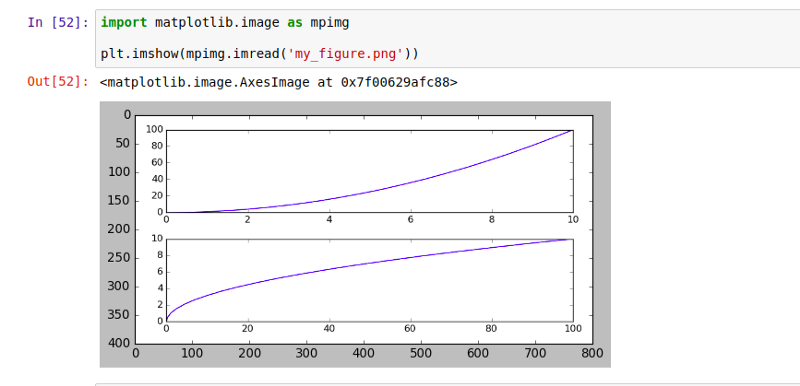800x386 pixels.
Task: Click the plt.imshow code line
Action: tap(259, 54)
